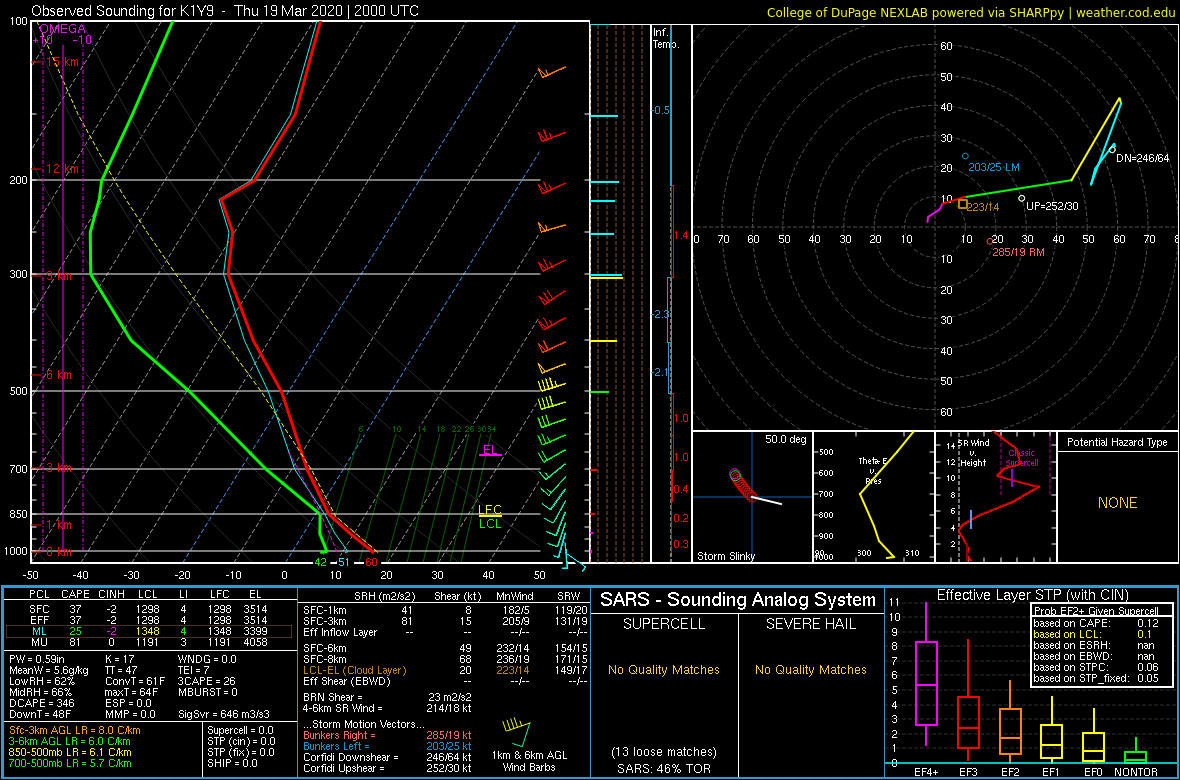This screenshot has height=780, width=1180.
Task: Click the magenta OMEGA label
Action: [62, 29]
